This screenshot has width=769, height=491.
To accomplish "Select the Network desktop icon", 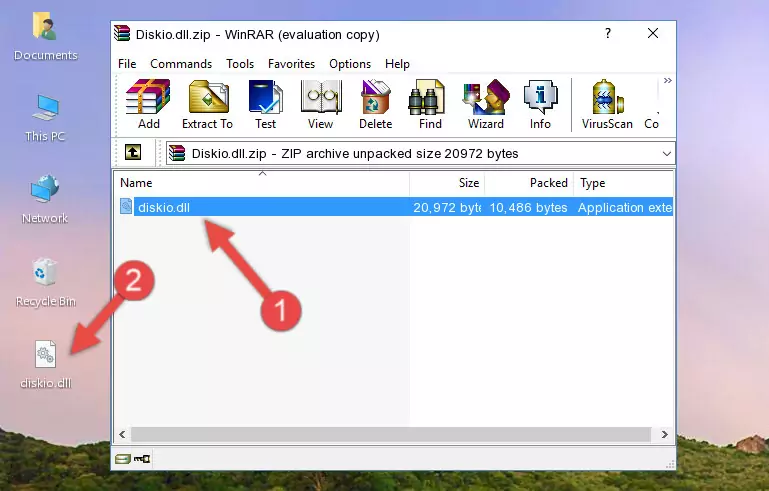I will coord(45,200).
